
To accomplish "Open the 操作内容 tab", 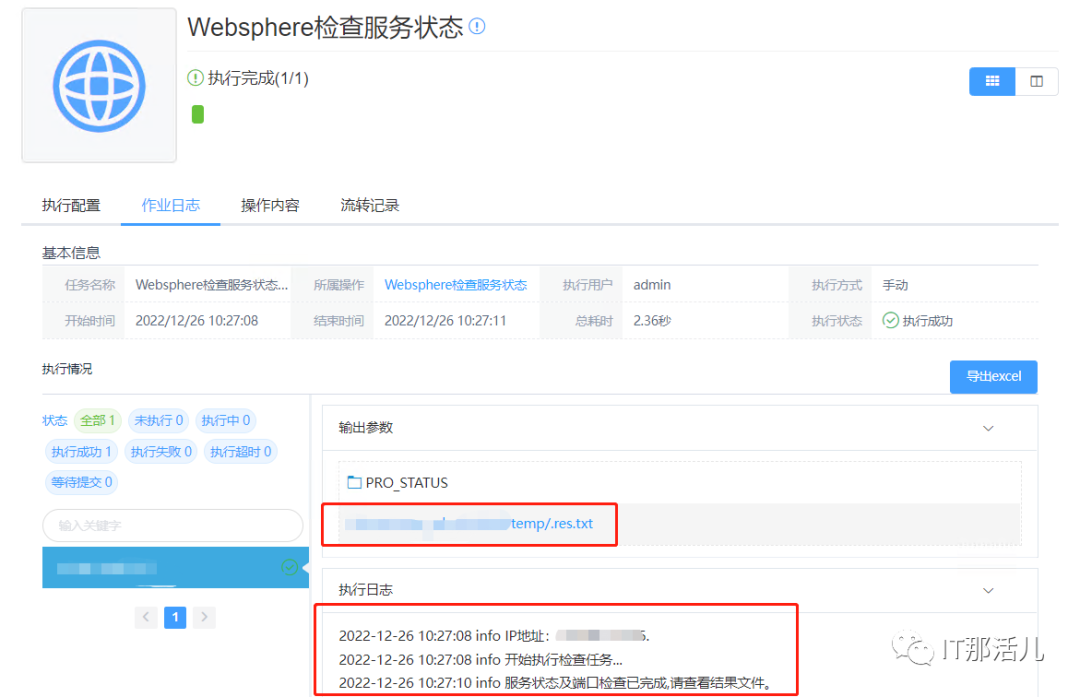I will tap(270, 205).
